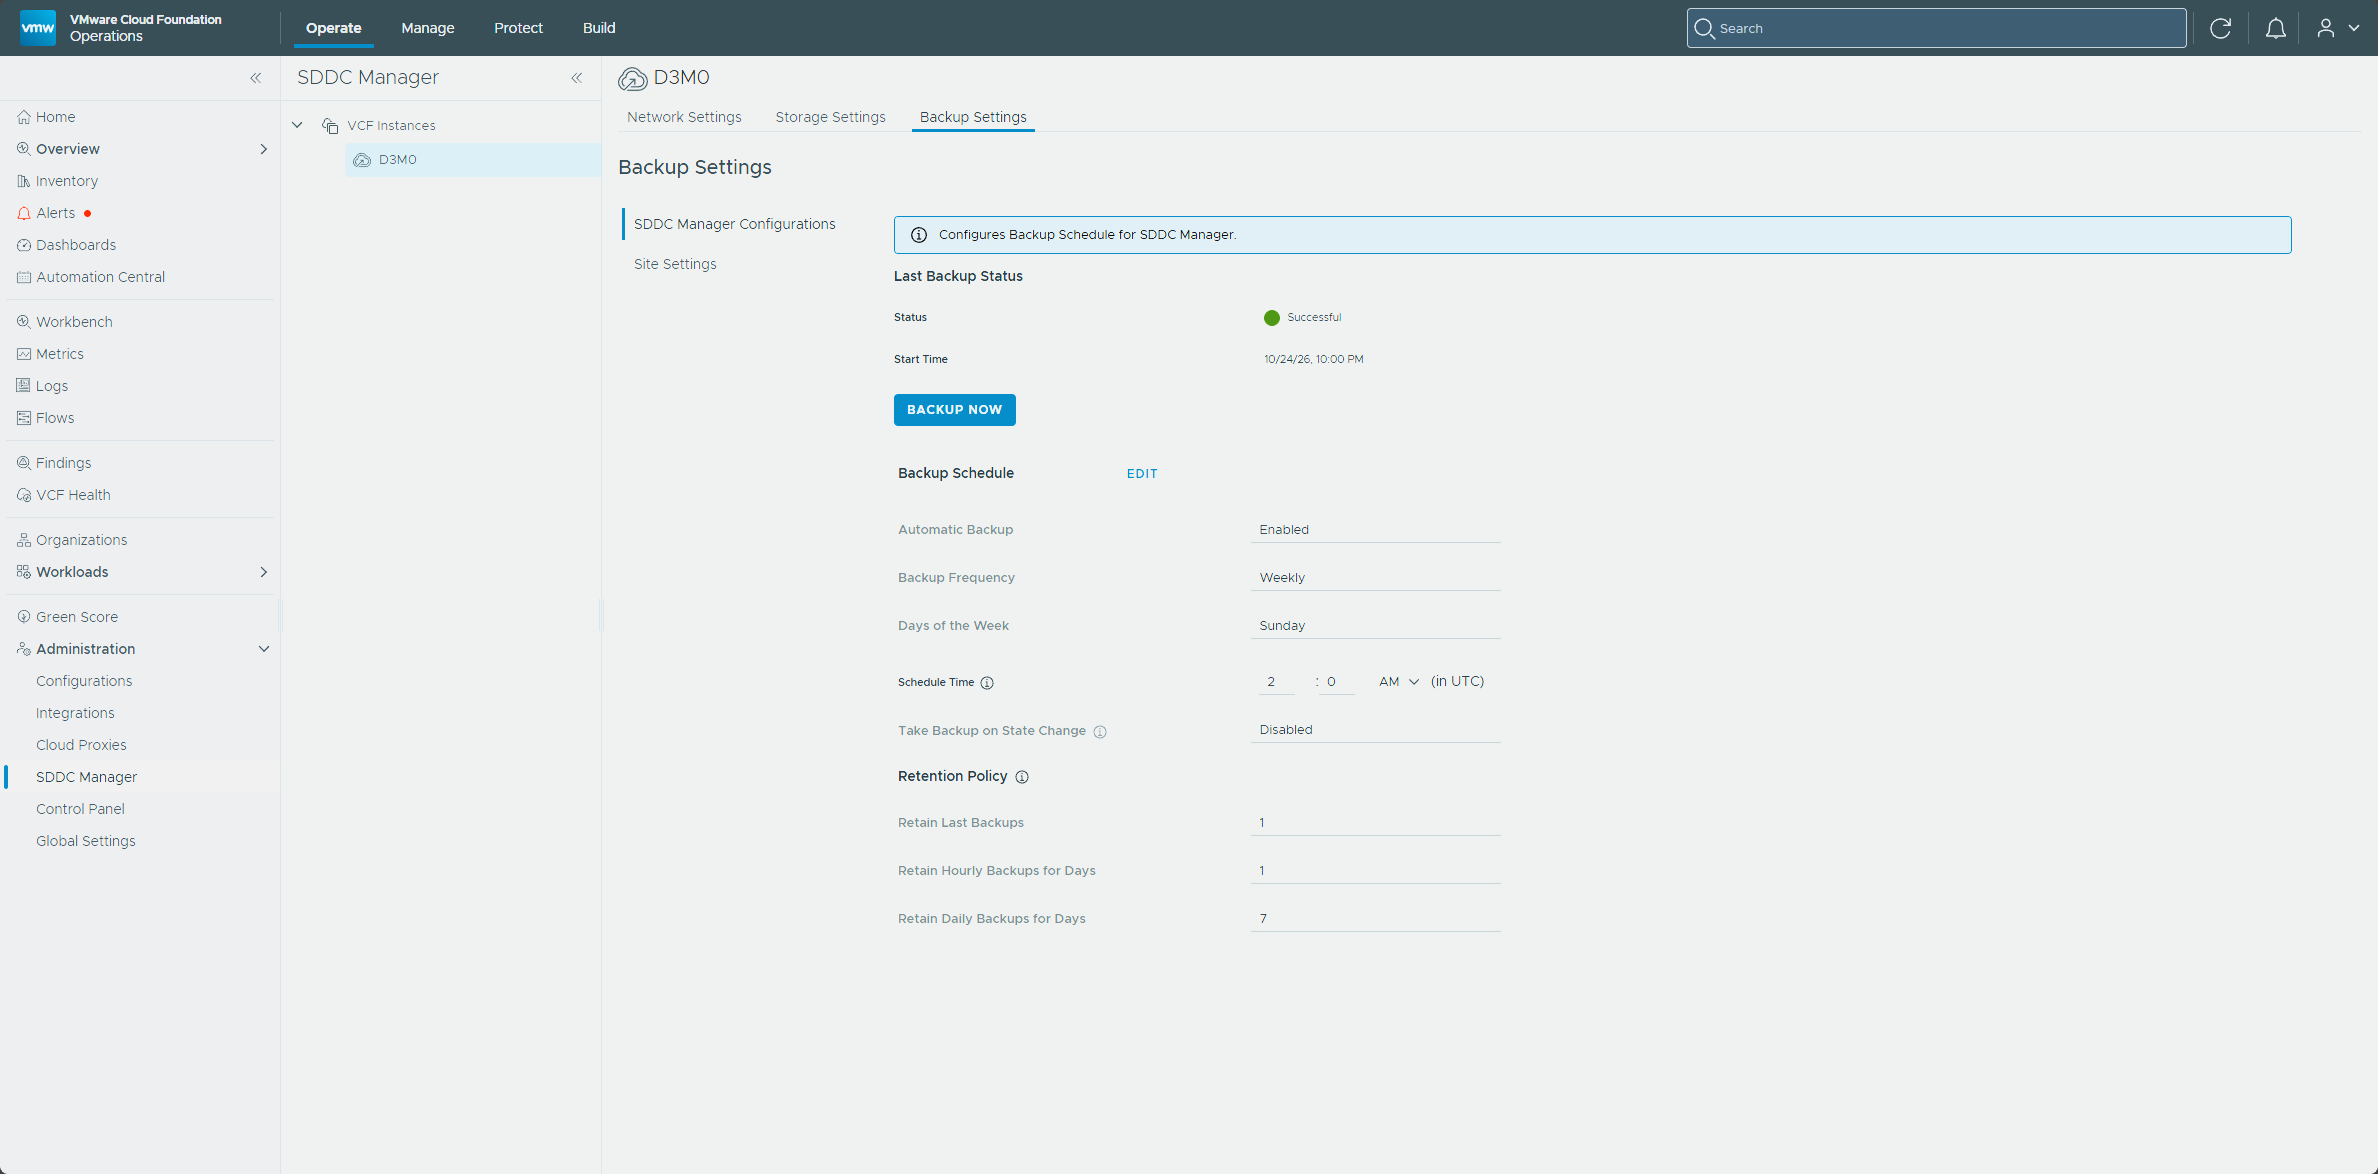Open Integrations under Administration
This screenshot has width=2378, height=1174.
click(x=75, y=713)
